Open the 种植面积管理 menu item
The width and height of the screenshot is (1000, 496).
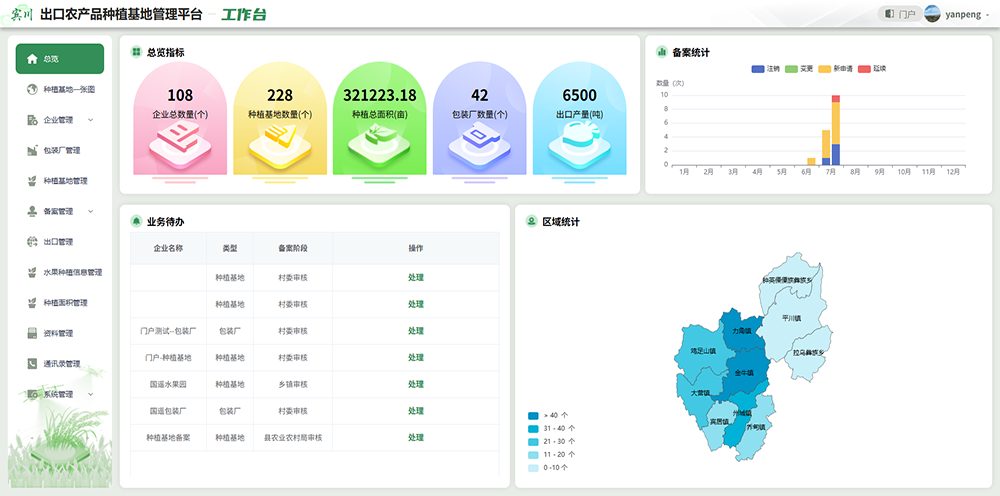pos(65,303)
